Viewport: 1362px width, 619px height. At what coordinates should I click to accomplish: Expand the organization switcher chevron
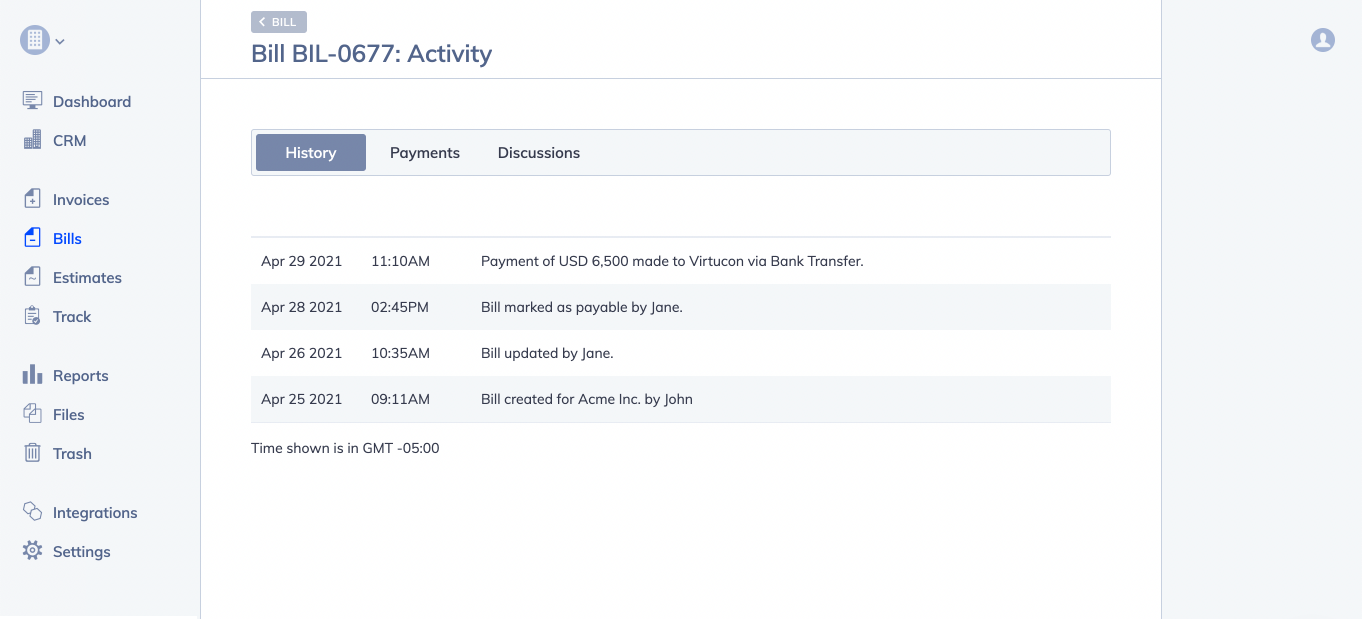click(60, 42)
